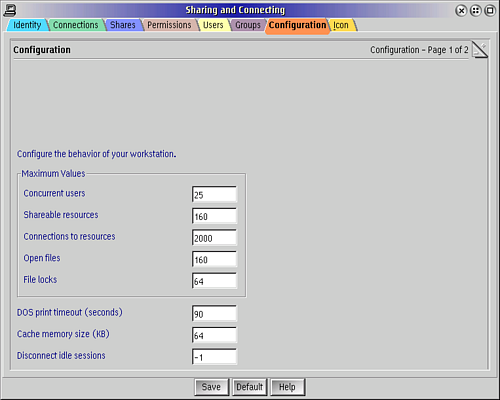Viewport: 500px width, 400px height.
Task: Click the maximize window icon
Action: click(x=490, y=11)
